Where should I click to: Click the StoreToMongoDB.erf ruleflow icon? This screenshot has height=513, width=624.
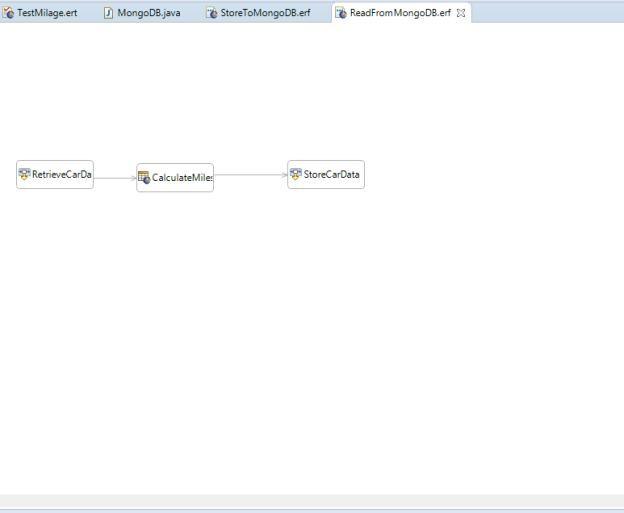point(212,13)
